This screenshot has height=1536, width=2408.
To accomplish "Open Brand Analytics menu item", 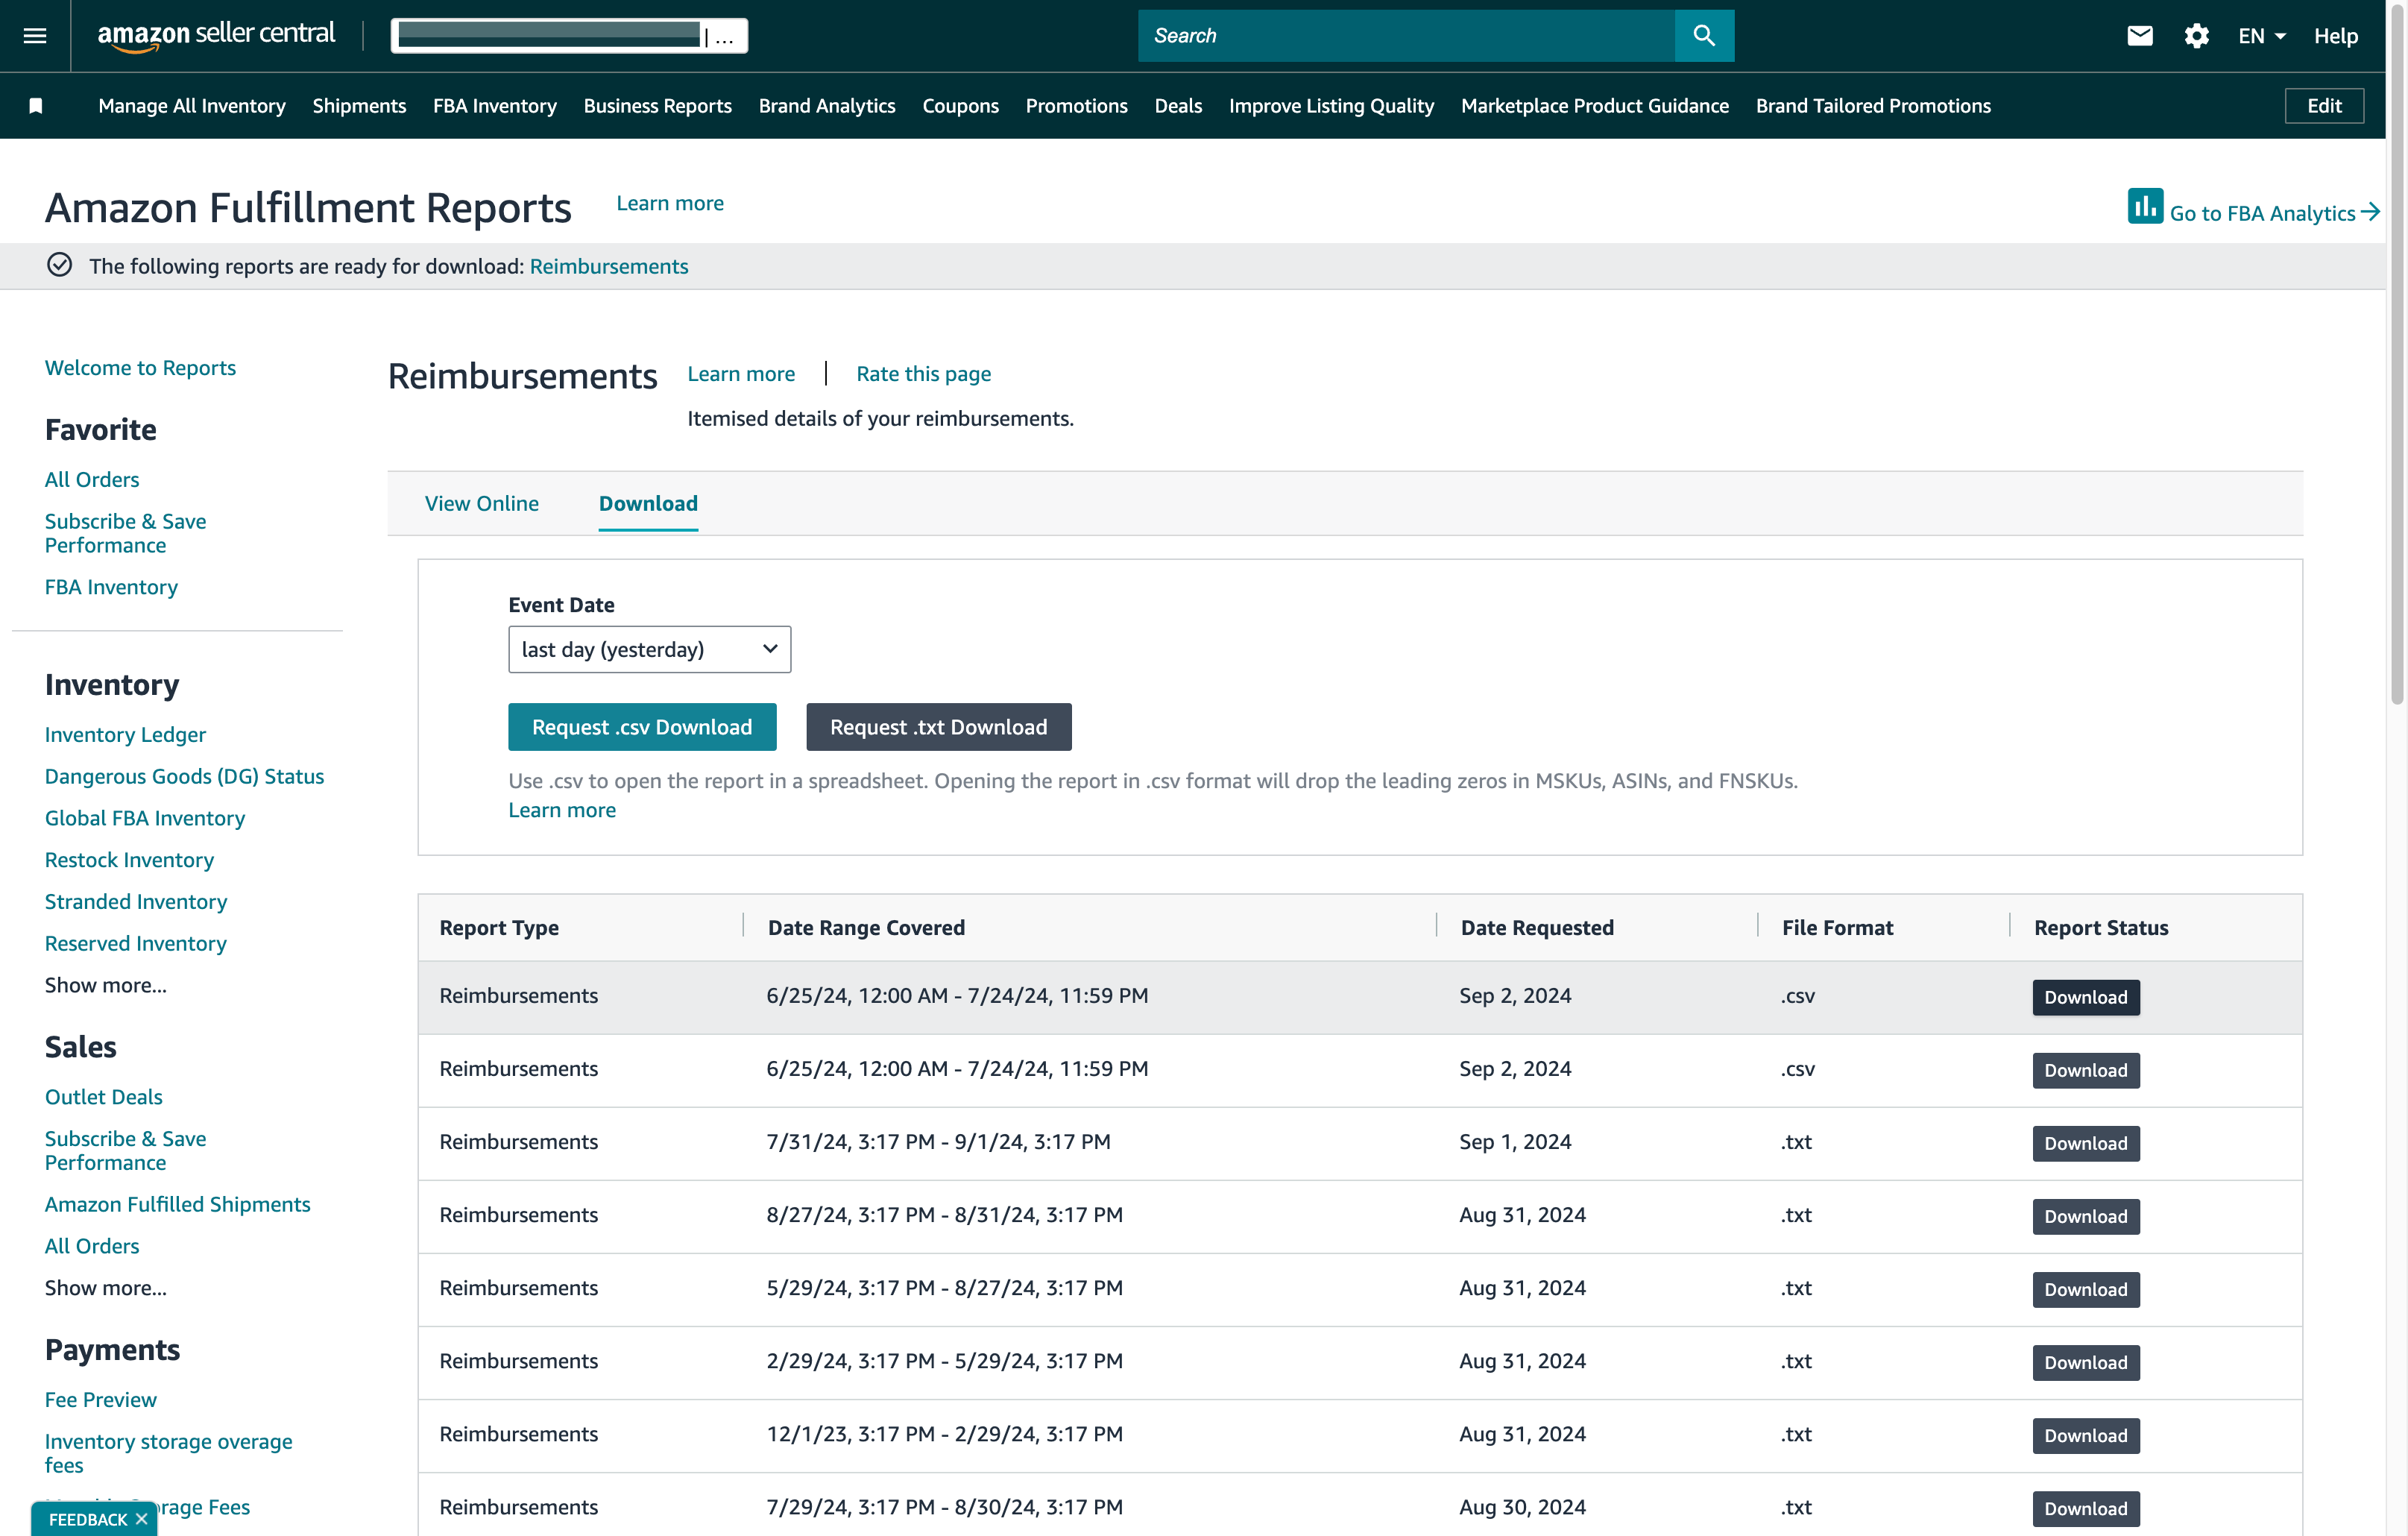I will [x=827, y=106].
